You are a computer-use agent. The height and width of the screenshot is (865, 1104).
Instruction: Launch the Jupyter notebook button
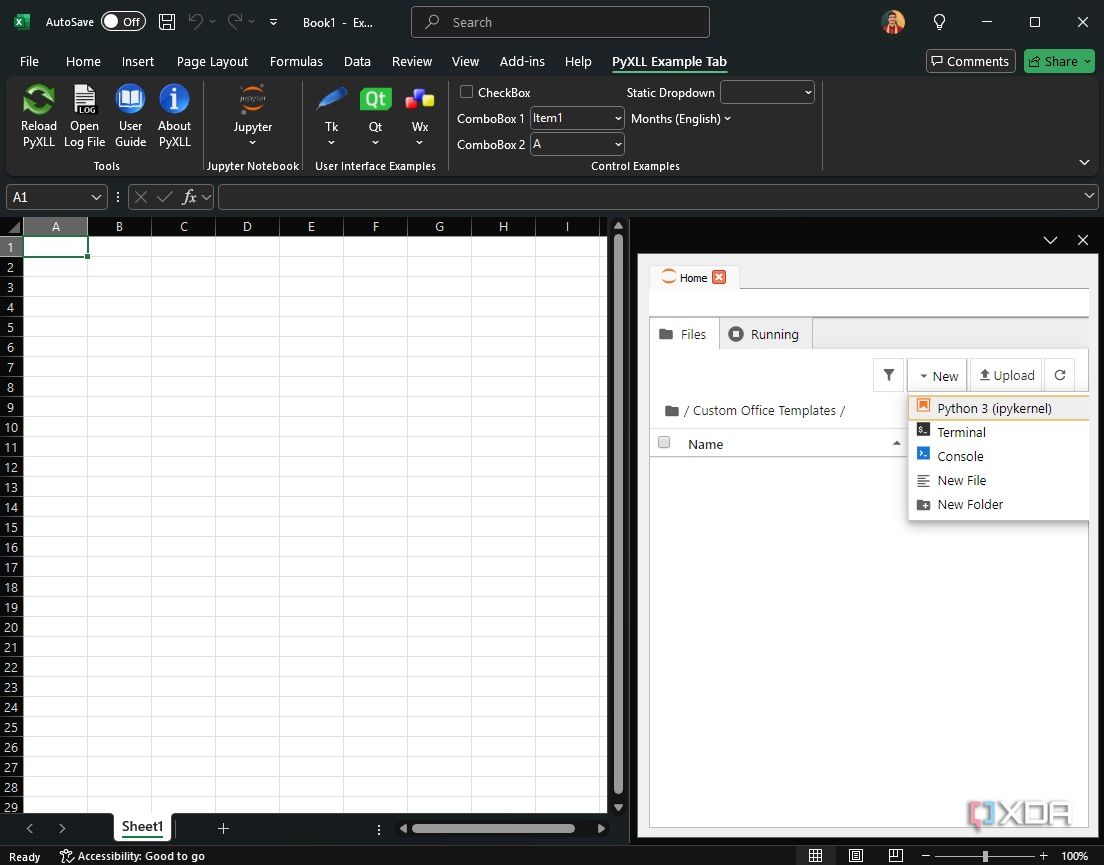tap(252, 116)
